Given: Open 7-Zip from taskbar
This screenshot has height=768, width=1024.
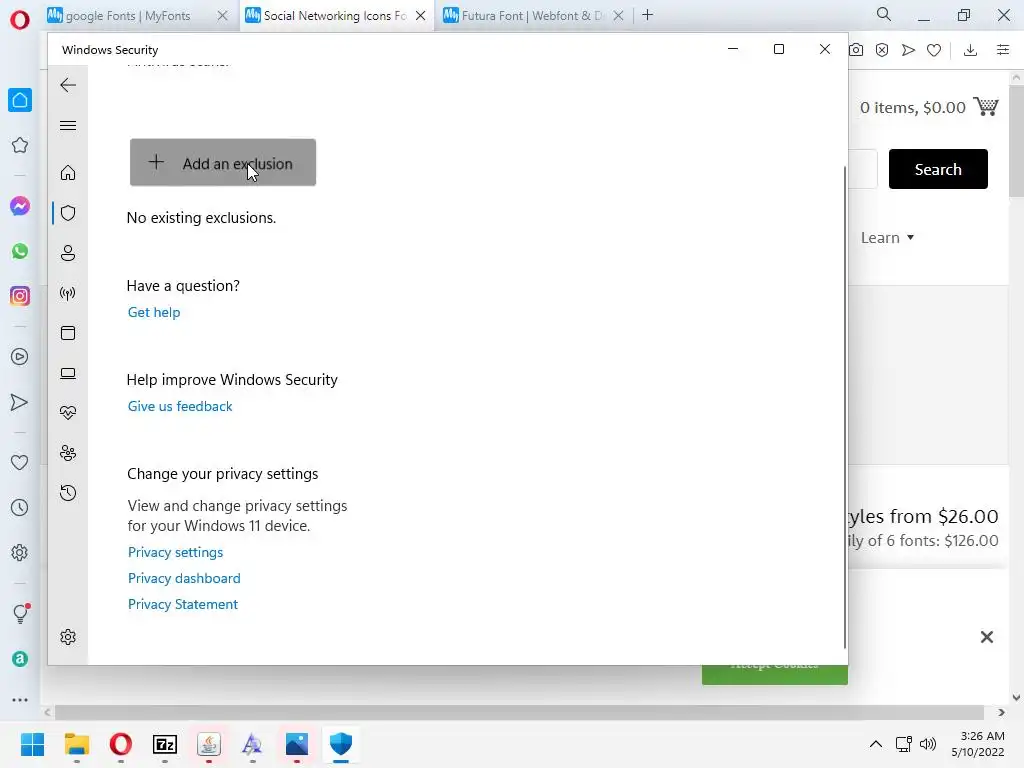Looking at the screenshot, I should coord(165,744).
